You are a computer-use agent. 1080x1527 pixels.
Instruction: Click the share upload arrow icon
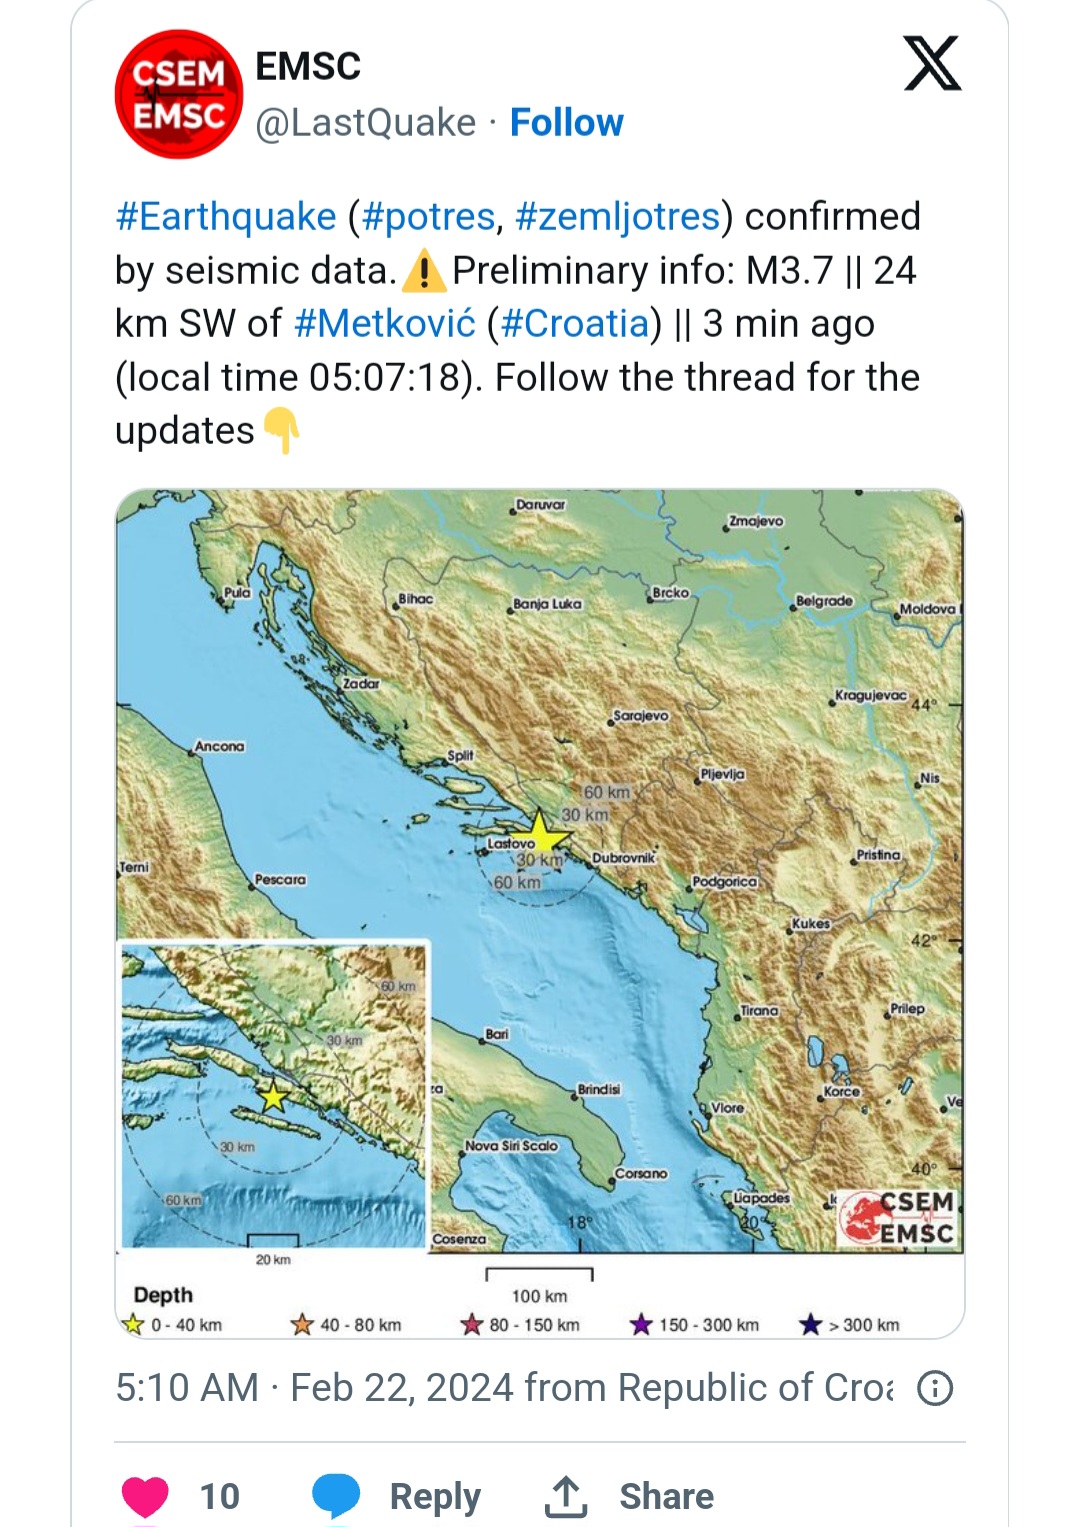coord(565,1496)
